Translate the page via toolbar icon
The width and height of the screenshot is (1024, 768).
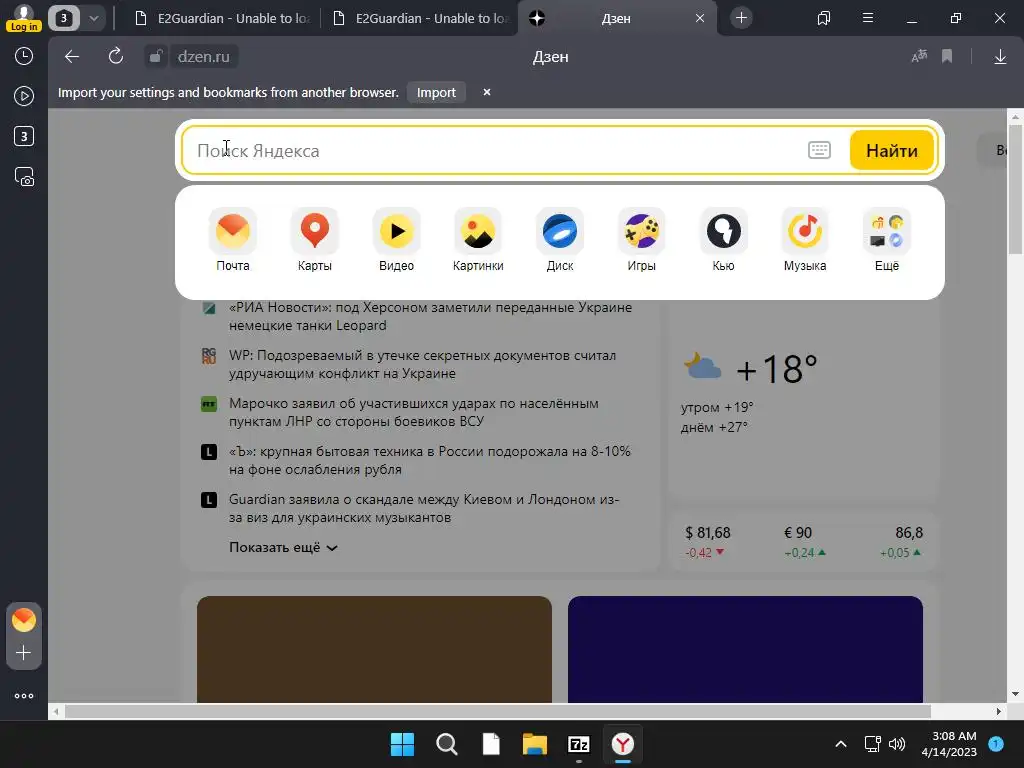point(919,57)
